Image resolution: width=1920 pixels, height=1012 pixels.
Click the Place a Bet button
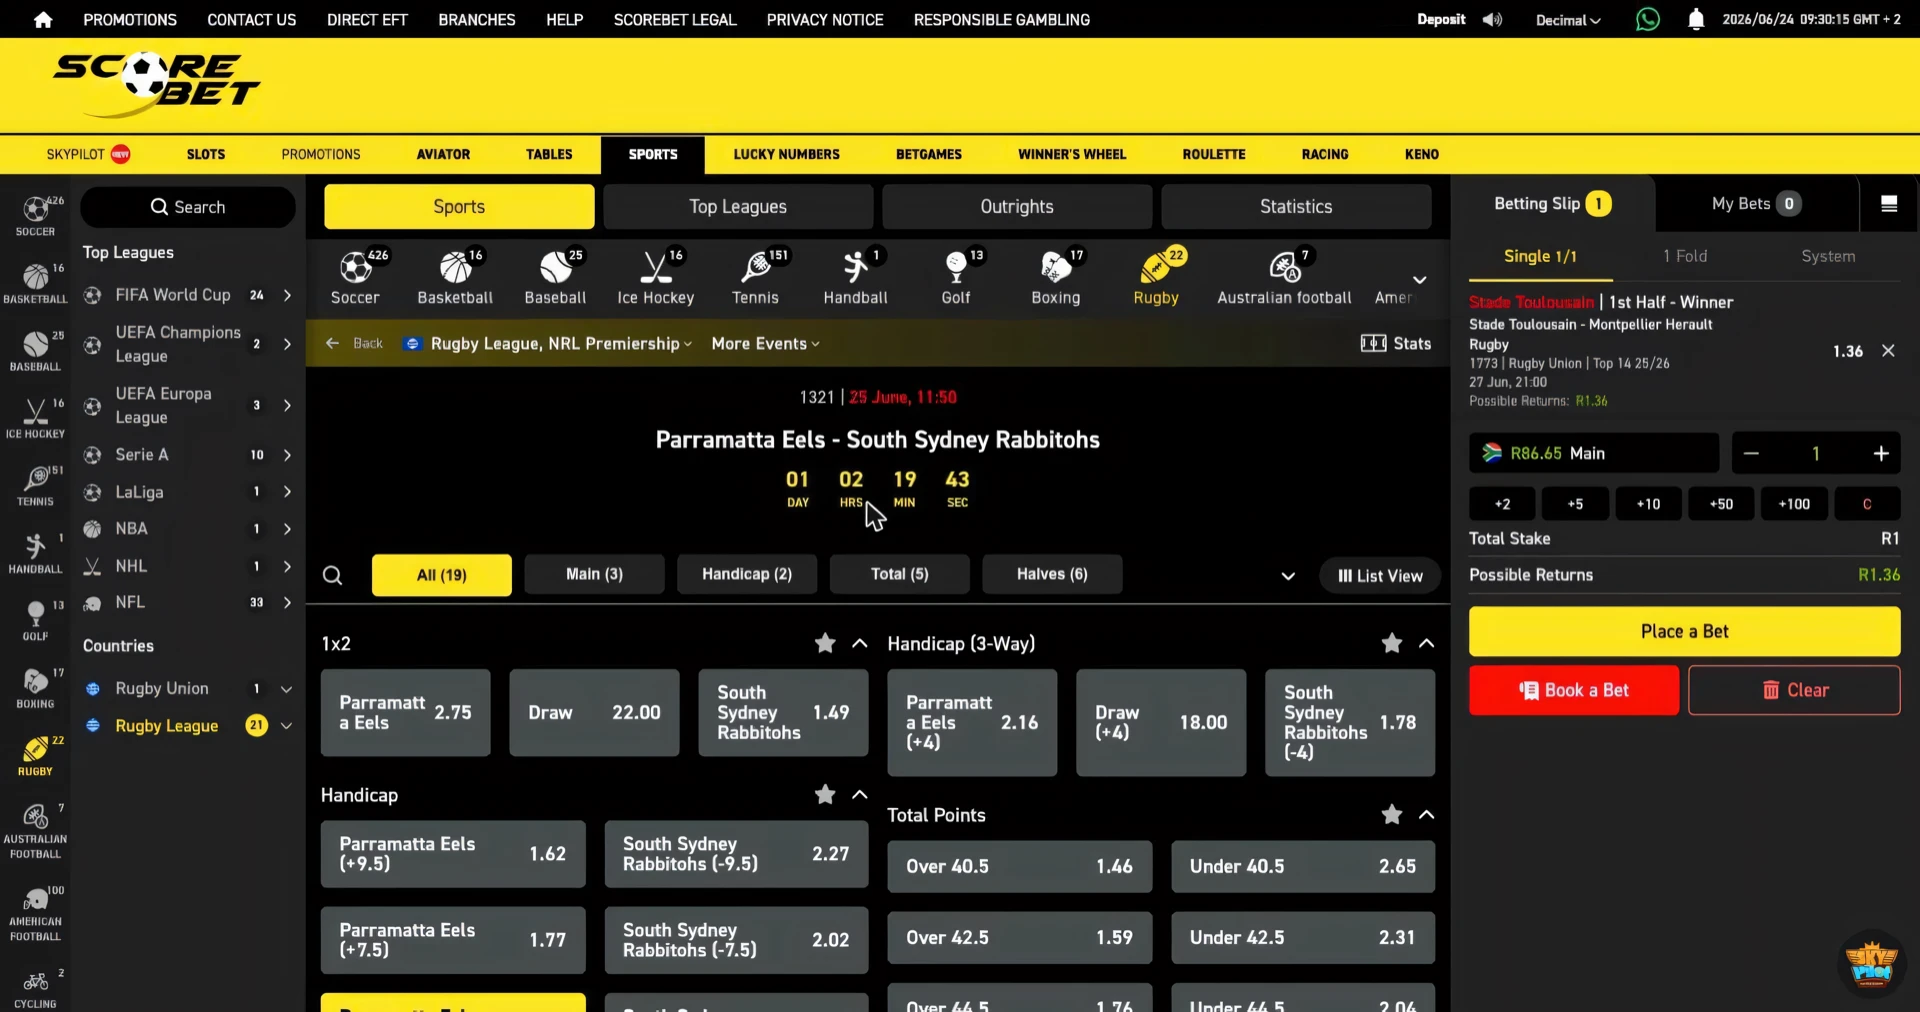coord(1684,631)
